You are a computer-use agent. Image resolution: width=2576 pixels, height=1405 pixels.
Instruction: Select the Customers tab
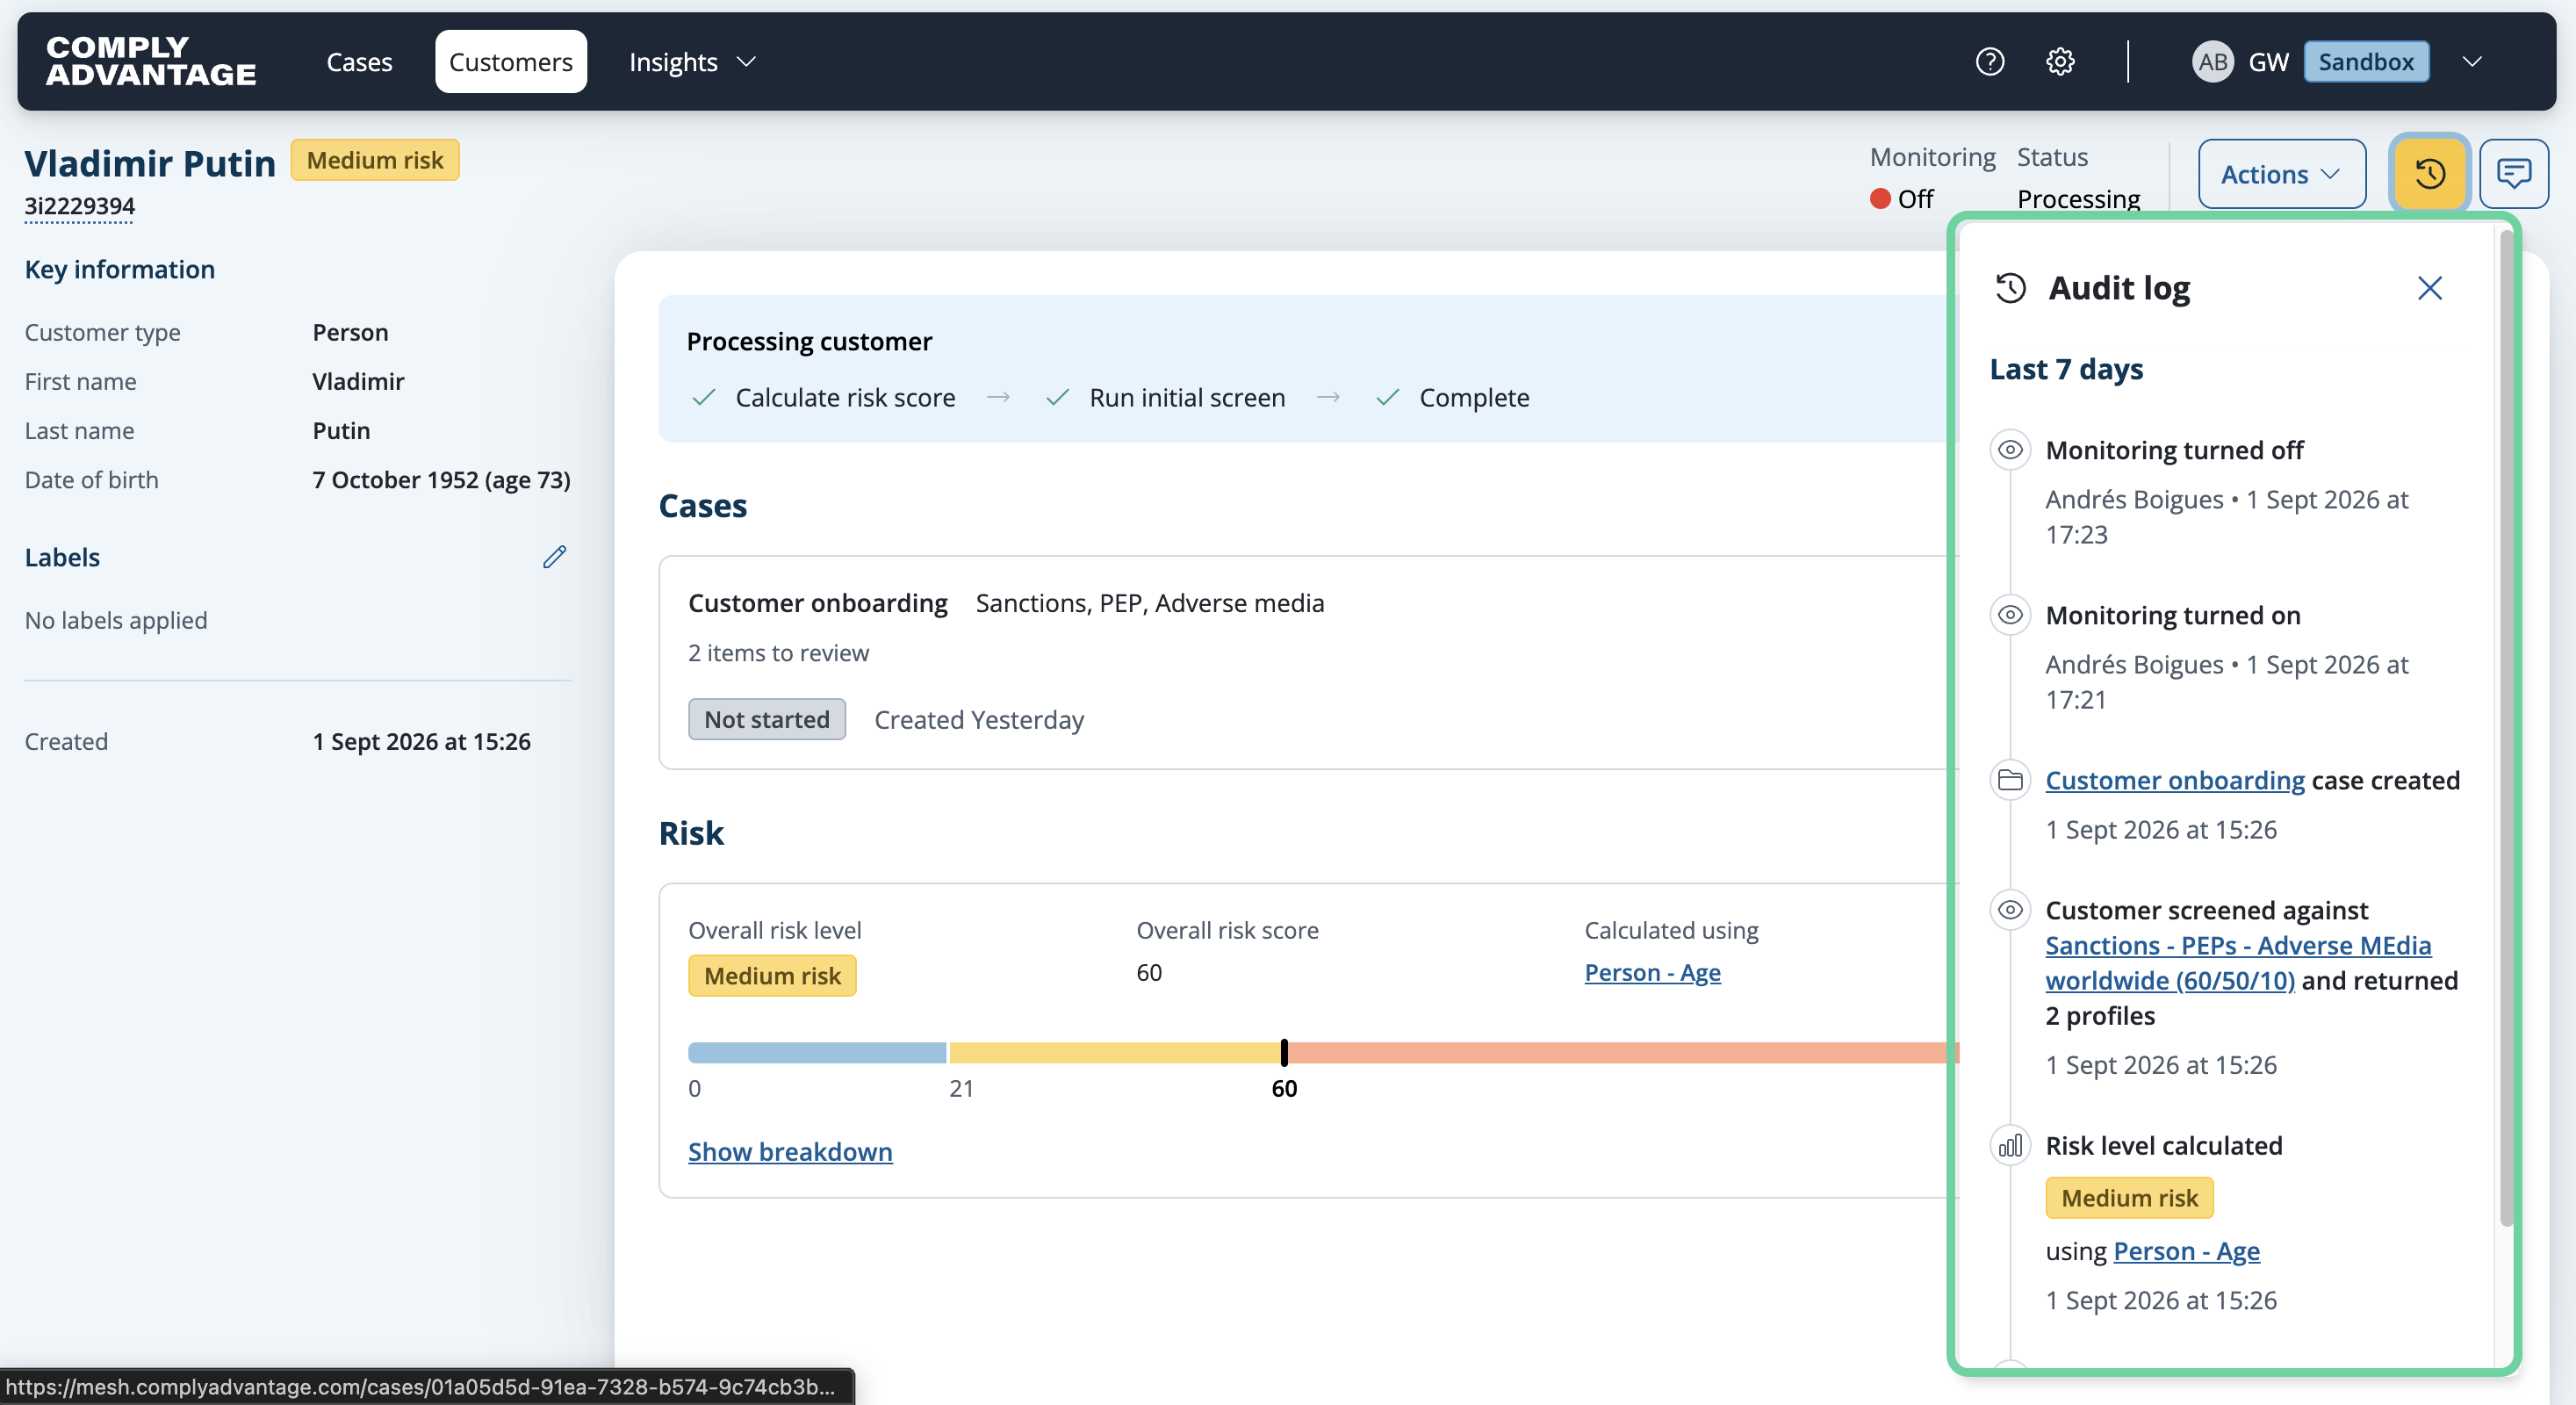point(511,62)
